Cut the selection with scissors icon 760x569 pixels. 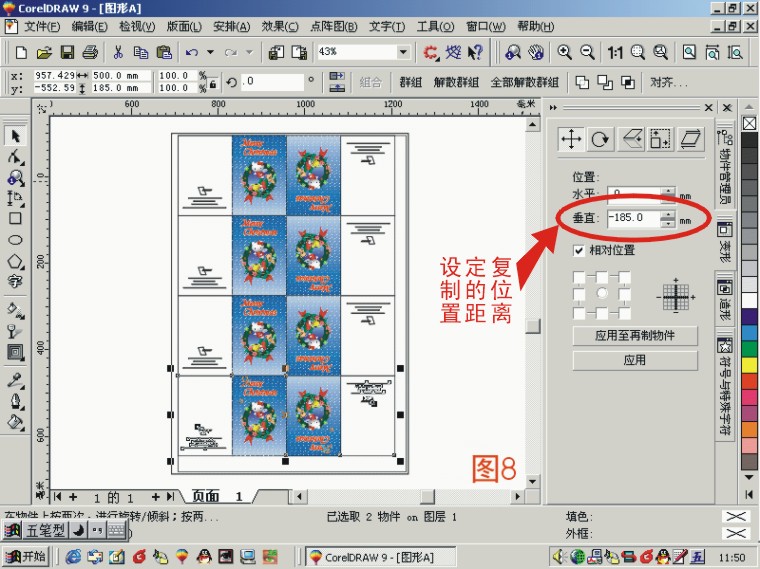point(118,52)
